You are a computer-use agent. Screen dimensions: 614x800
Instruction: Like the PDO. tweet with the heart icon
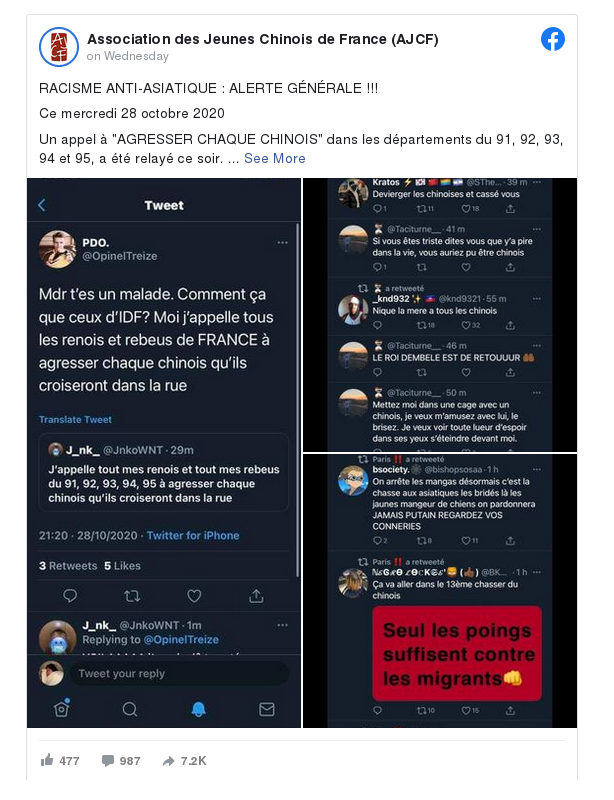[x=194, y=595]
